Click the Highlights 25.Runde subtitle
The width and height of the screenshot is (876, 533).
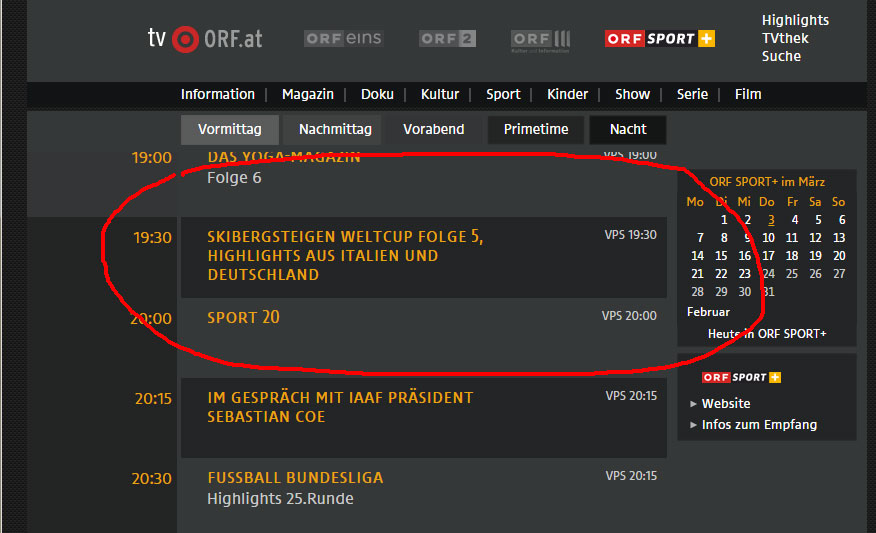point(280,498)
